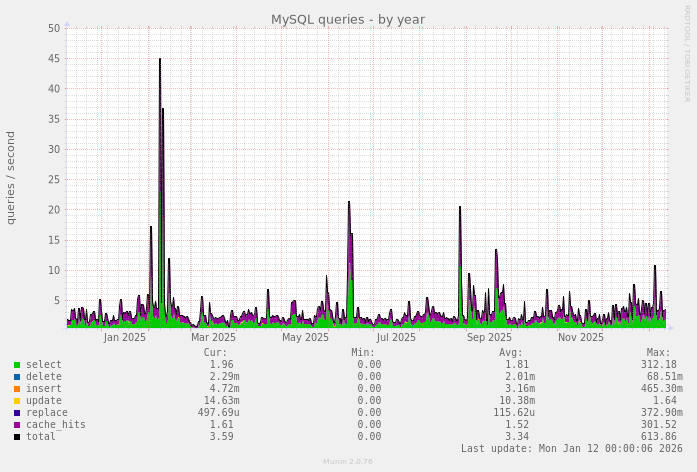Click the 'select' legend label
The height and width of the screenshot is (472, 697).
click(44, 364)
